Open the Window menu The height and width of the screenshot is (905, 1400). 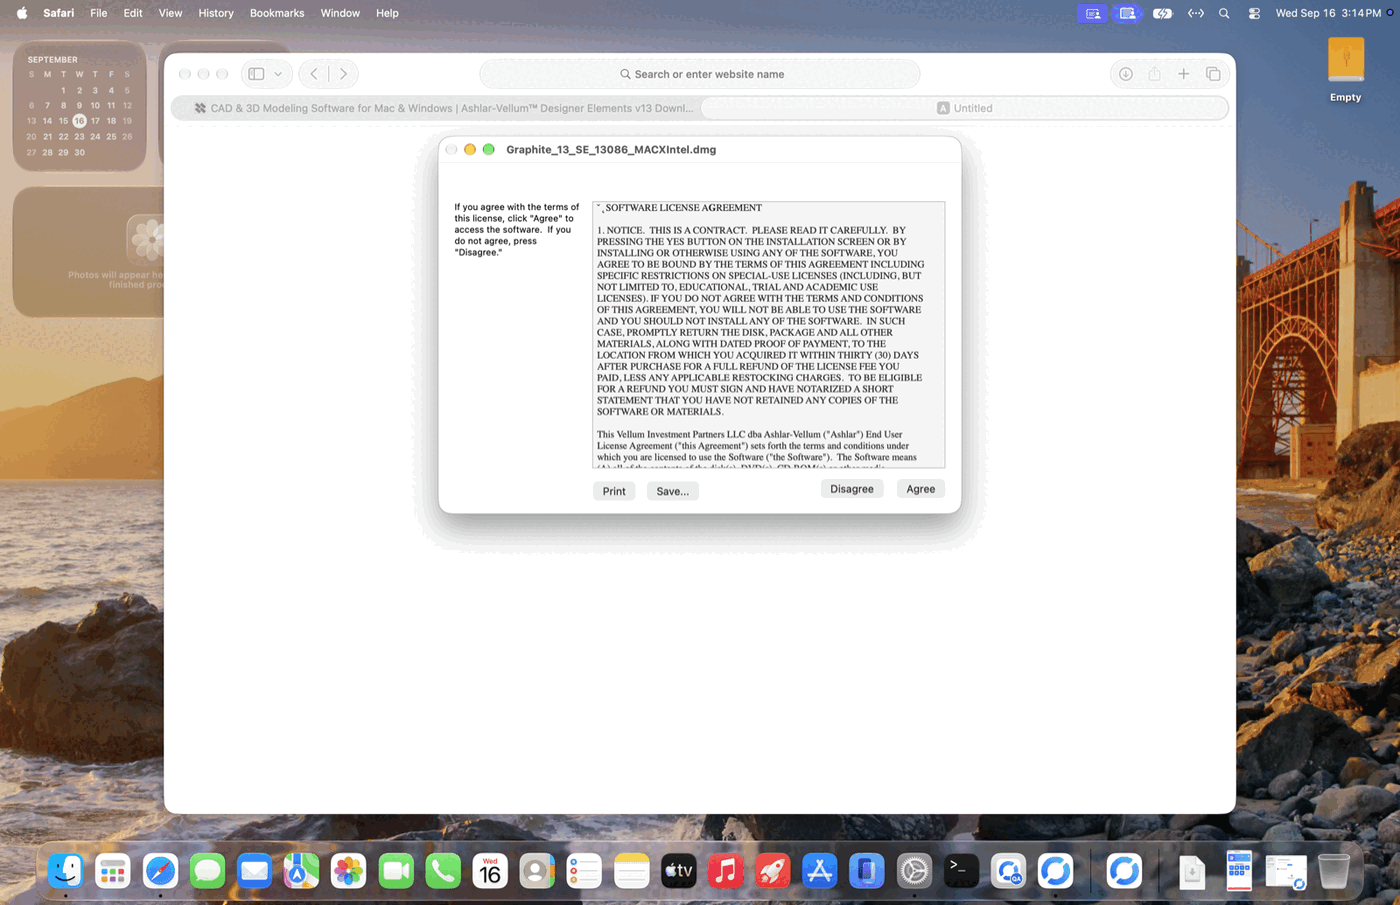(340, 13)
